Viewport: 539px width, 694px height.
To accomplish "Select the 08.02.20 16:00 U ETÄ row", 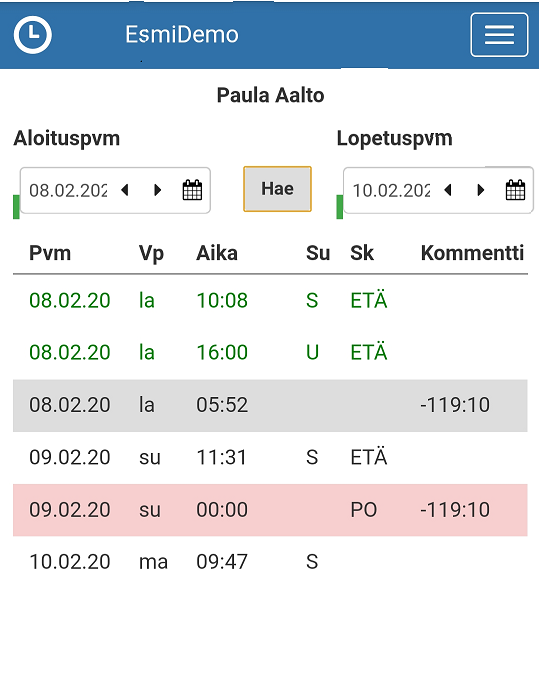I will 270,353.
